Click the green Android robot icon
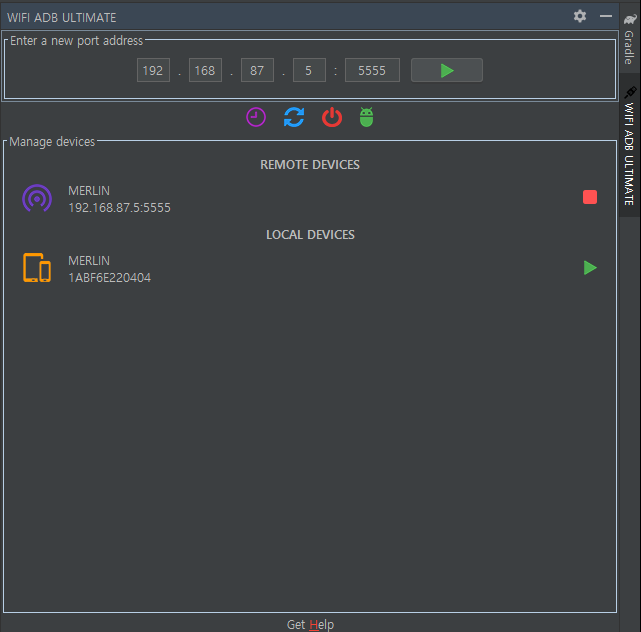Screen dimensions: 641x632 [x=366, y=117]
